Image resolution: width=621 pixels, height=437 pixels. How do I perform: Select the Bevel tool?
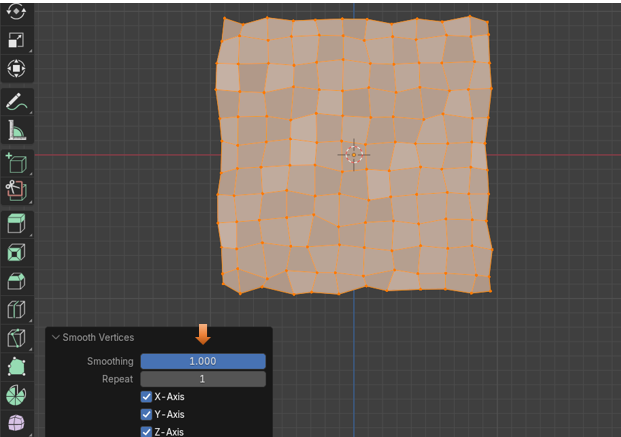[x=17, y=281]
